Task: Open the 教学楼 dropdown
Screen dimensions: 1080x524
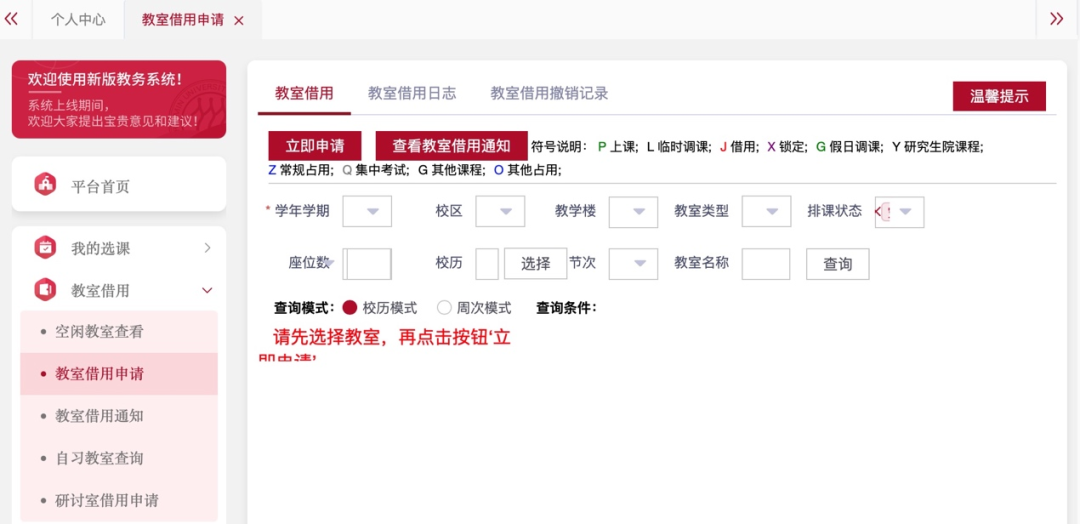Action: 633,212
